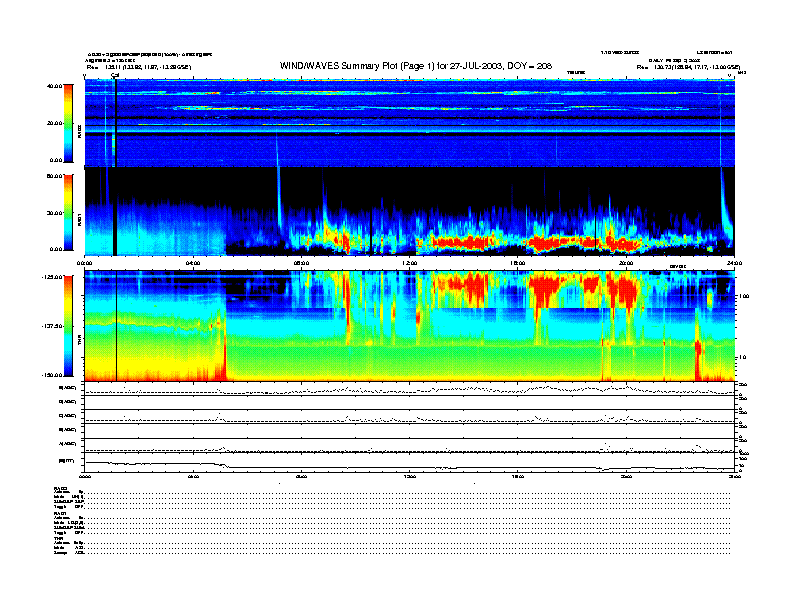Click the 40.00 label on the RAD2 colorbar
The image size is (792, 612).
[54, 86]
